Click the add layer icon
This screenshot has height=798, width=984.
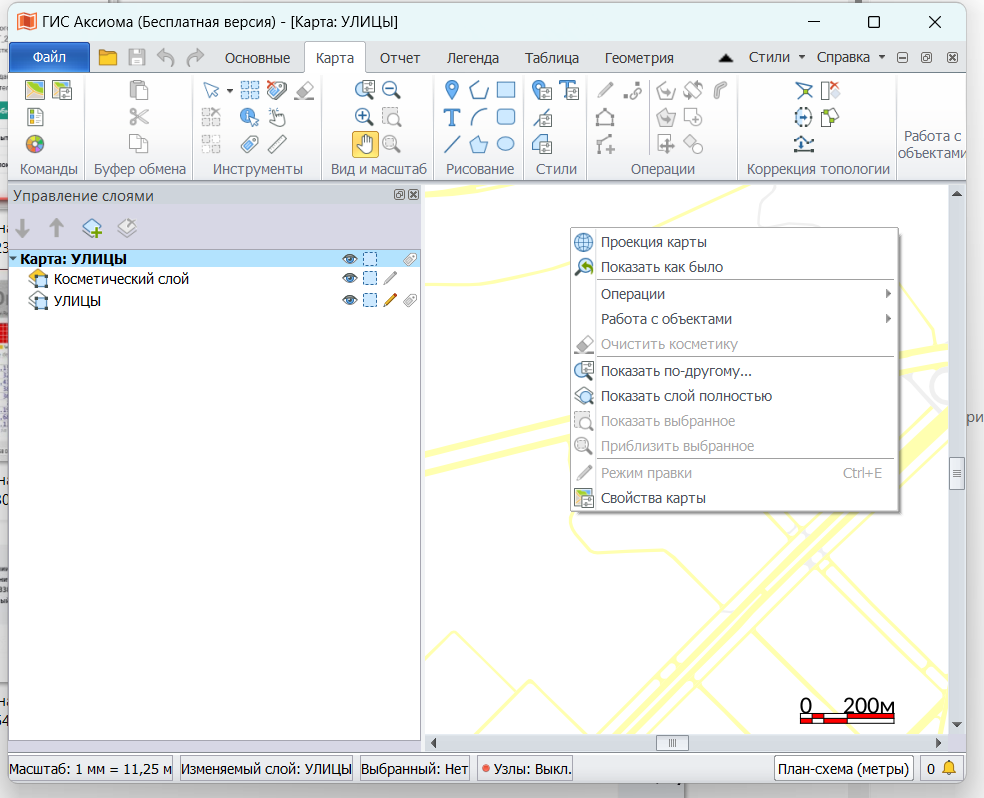[92, 228]
